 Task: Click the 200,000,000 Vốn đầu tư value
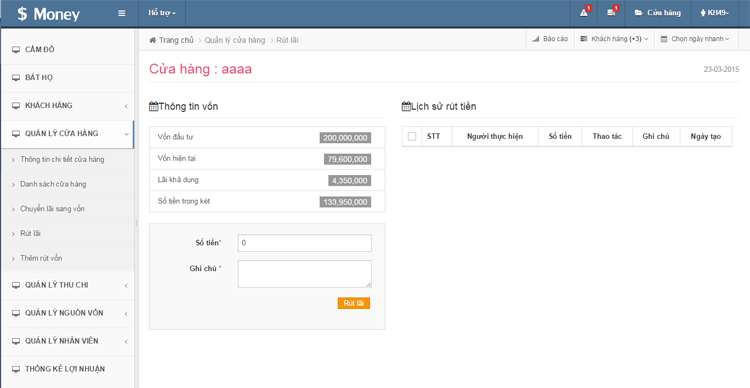345,138
